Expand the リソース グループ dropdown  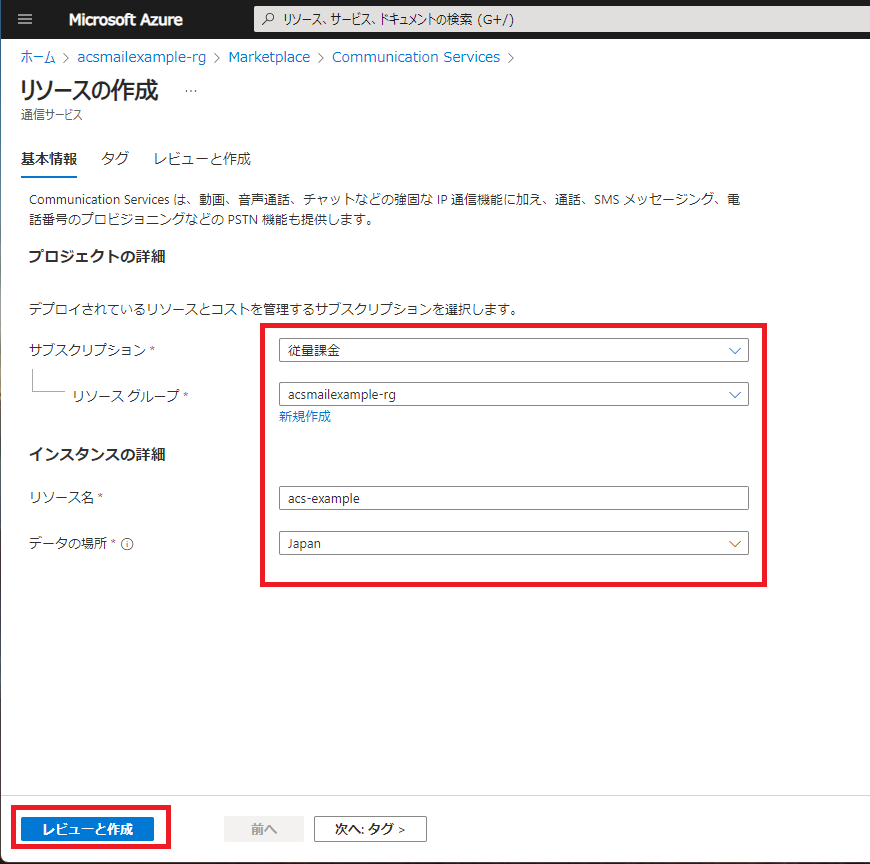[514, 395]
